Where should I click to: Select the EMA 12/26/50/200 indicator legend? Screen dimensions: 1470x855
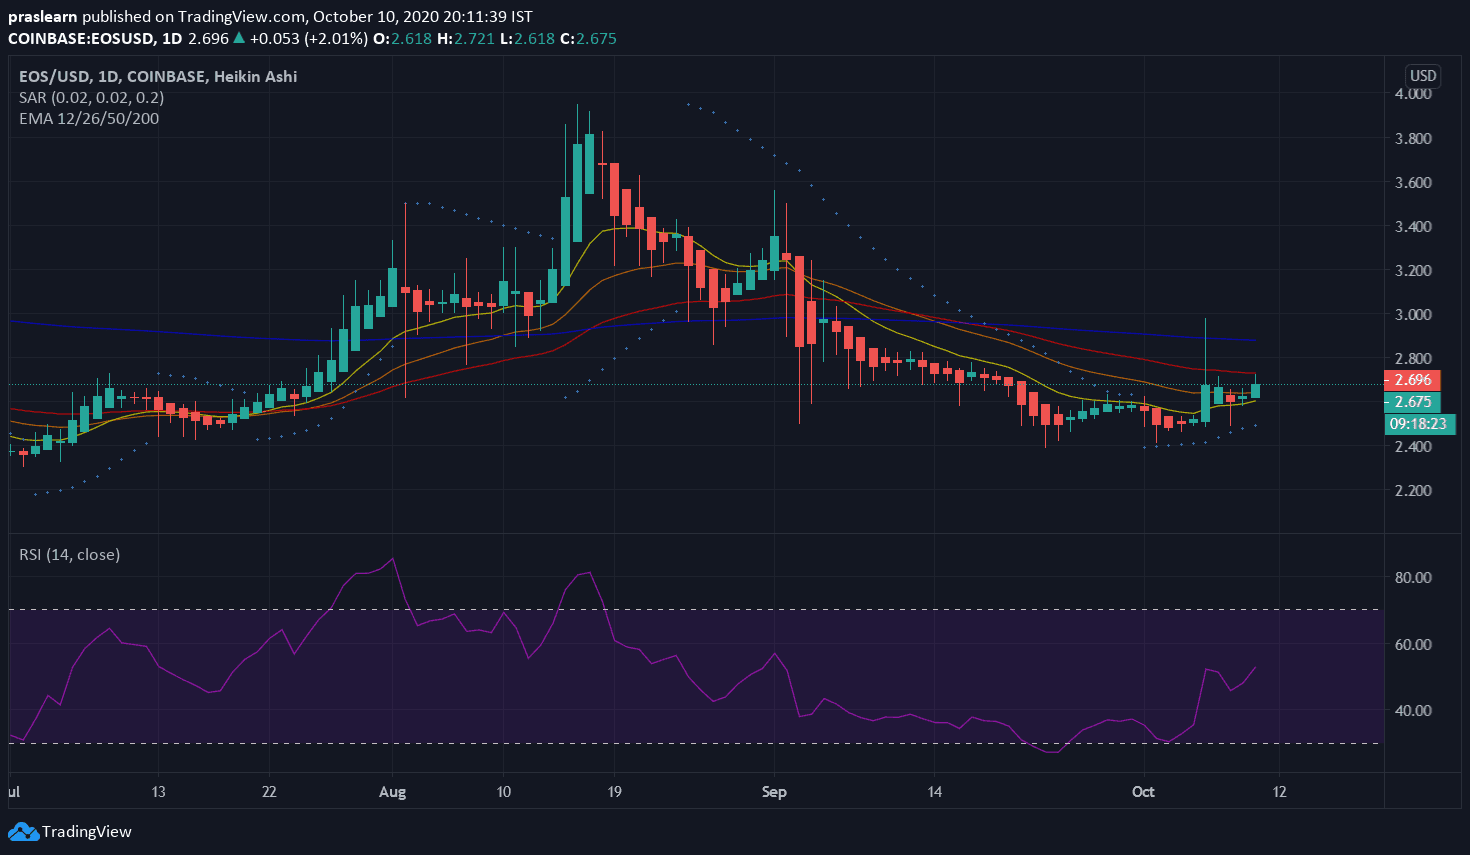pos(89,118)
